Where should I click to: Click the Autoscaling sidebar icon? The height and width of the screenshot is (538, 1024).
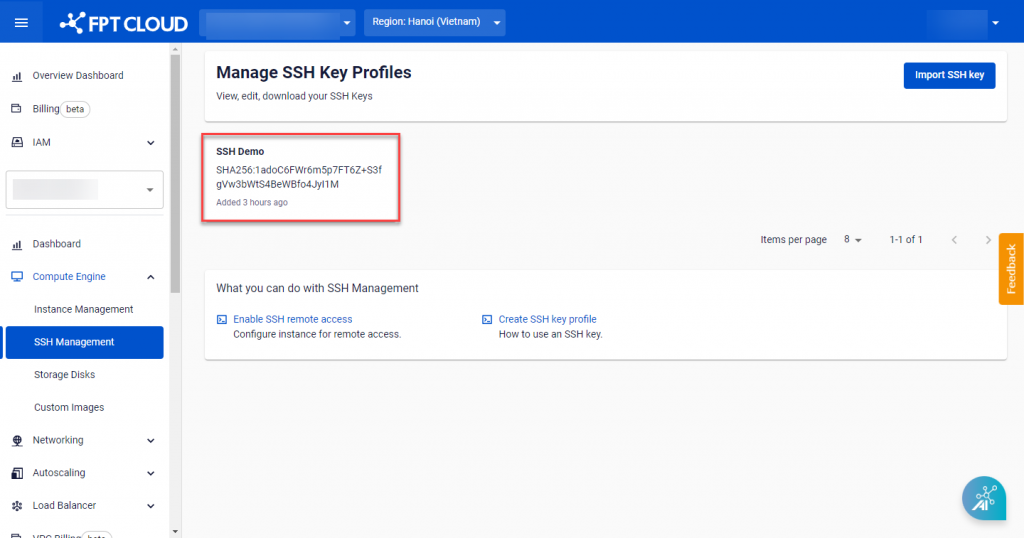point(17,473)
